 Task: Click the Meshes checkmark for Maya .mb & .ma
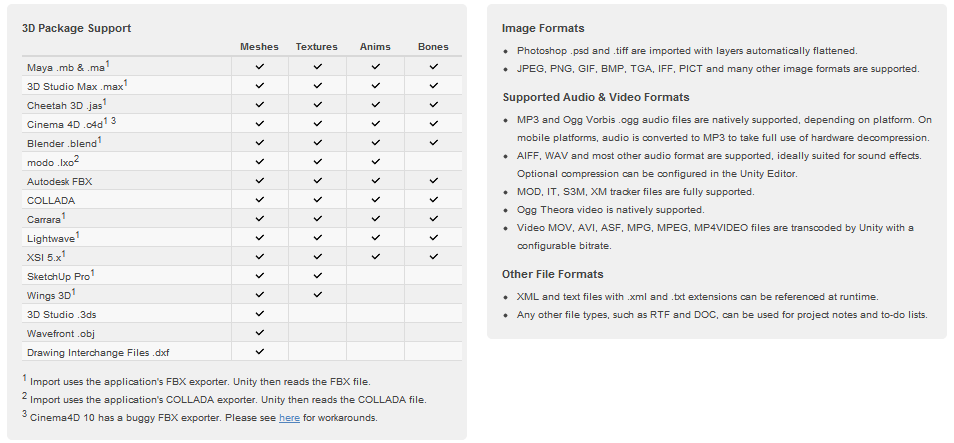click(260, 67)
